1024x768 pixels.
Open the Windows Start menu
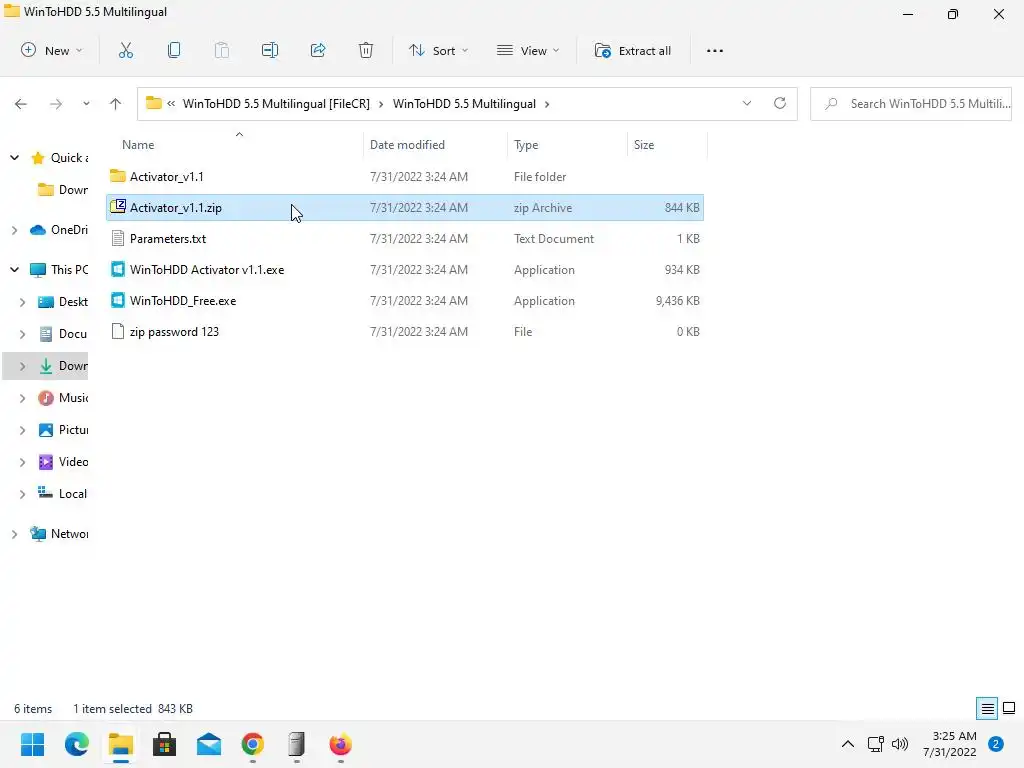[x=33, y=744]
